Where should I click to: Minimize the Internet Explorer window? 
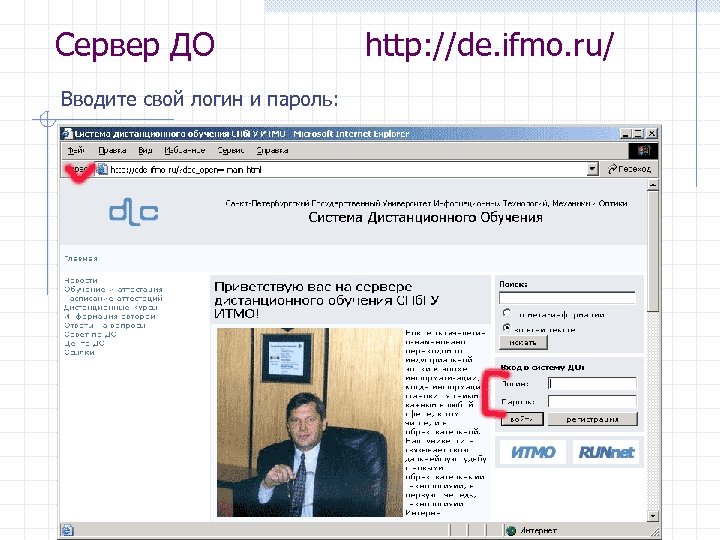(x=625, y=134)
